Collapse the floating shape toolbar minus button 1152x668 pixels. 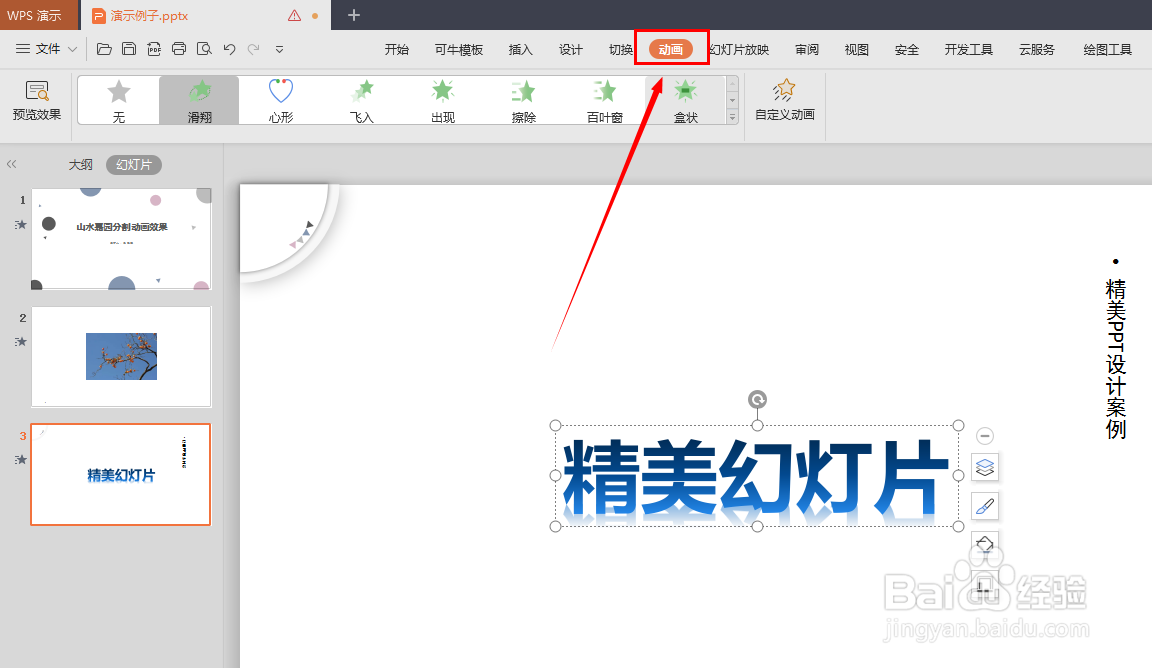coord(984,436)
